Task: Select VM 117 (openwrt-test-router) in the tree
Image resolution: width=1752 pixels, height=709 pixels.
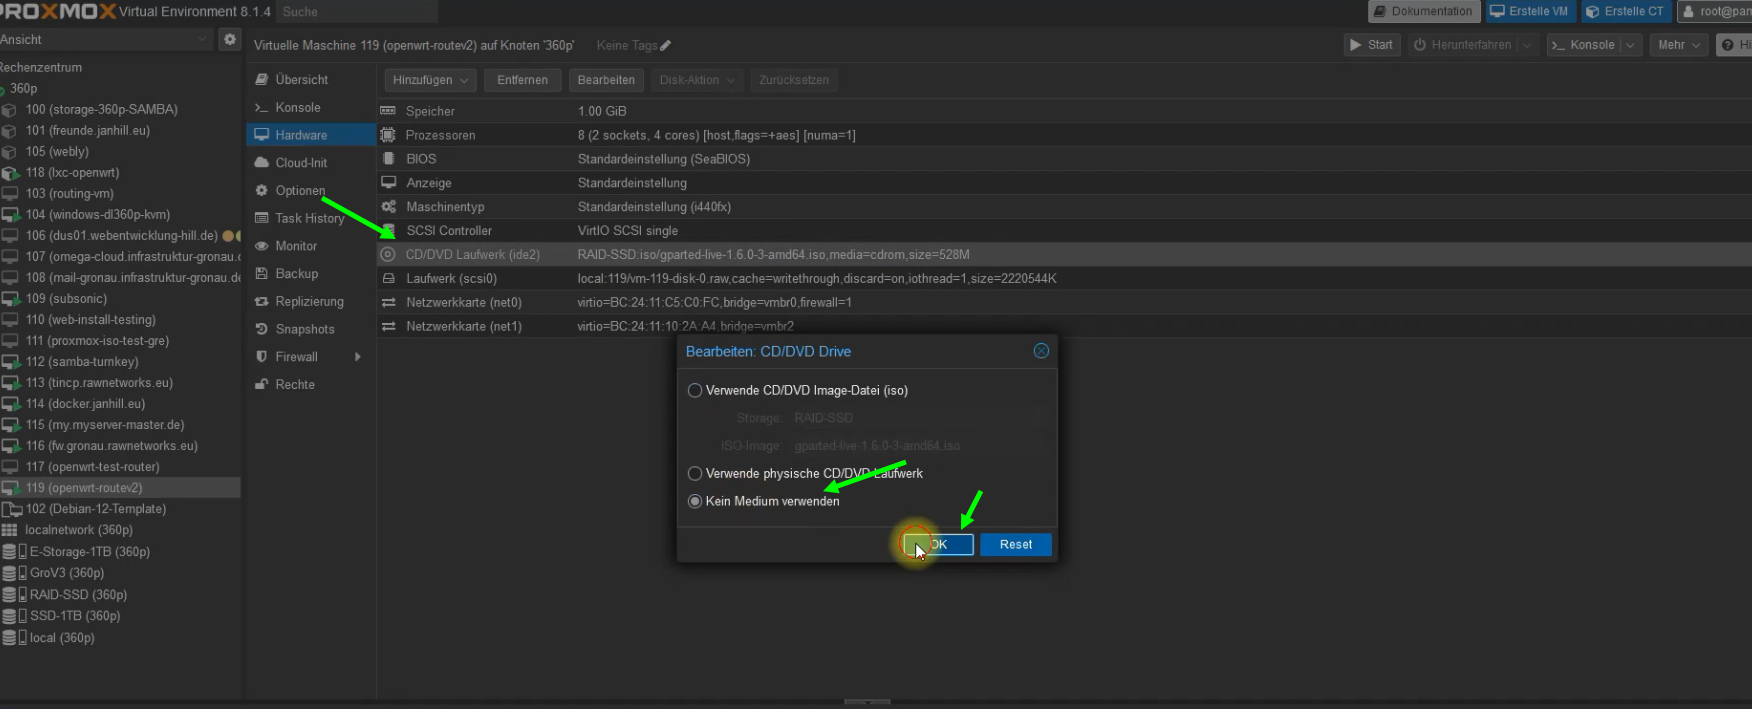Action: pos(93,467)
